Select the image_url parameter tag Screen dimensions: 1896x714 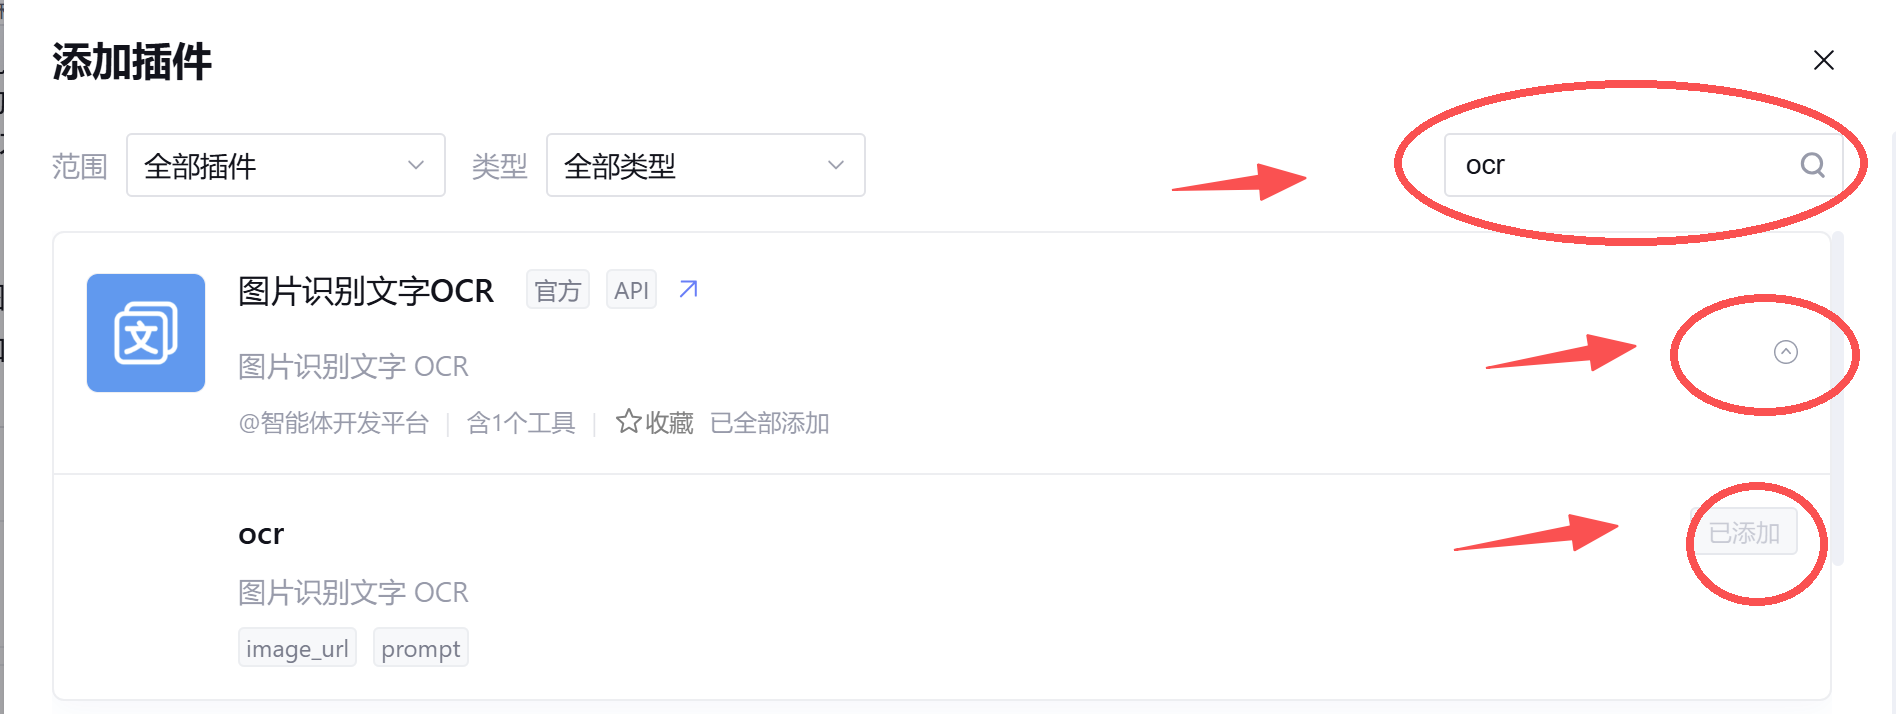click(x=297, y=648)
